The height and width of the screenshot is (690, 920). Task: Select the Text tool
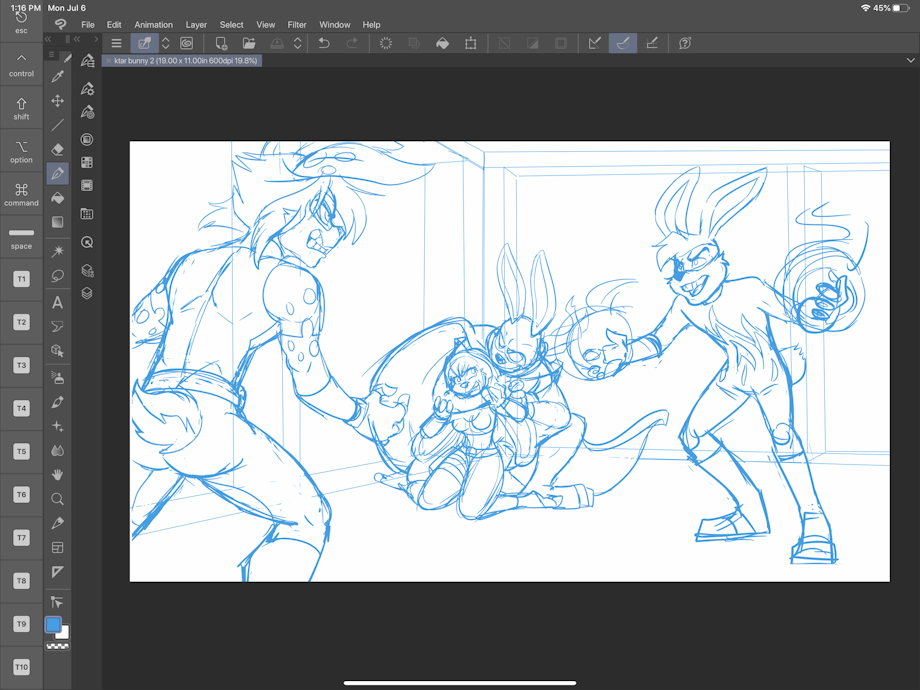(x=58, y=302)
